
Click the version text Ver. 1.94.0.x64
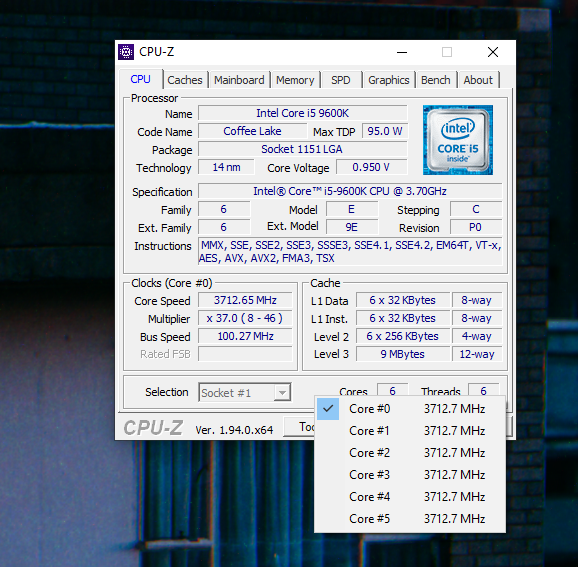pyautogui.click(x=234, y=430)
